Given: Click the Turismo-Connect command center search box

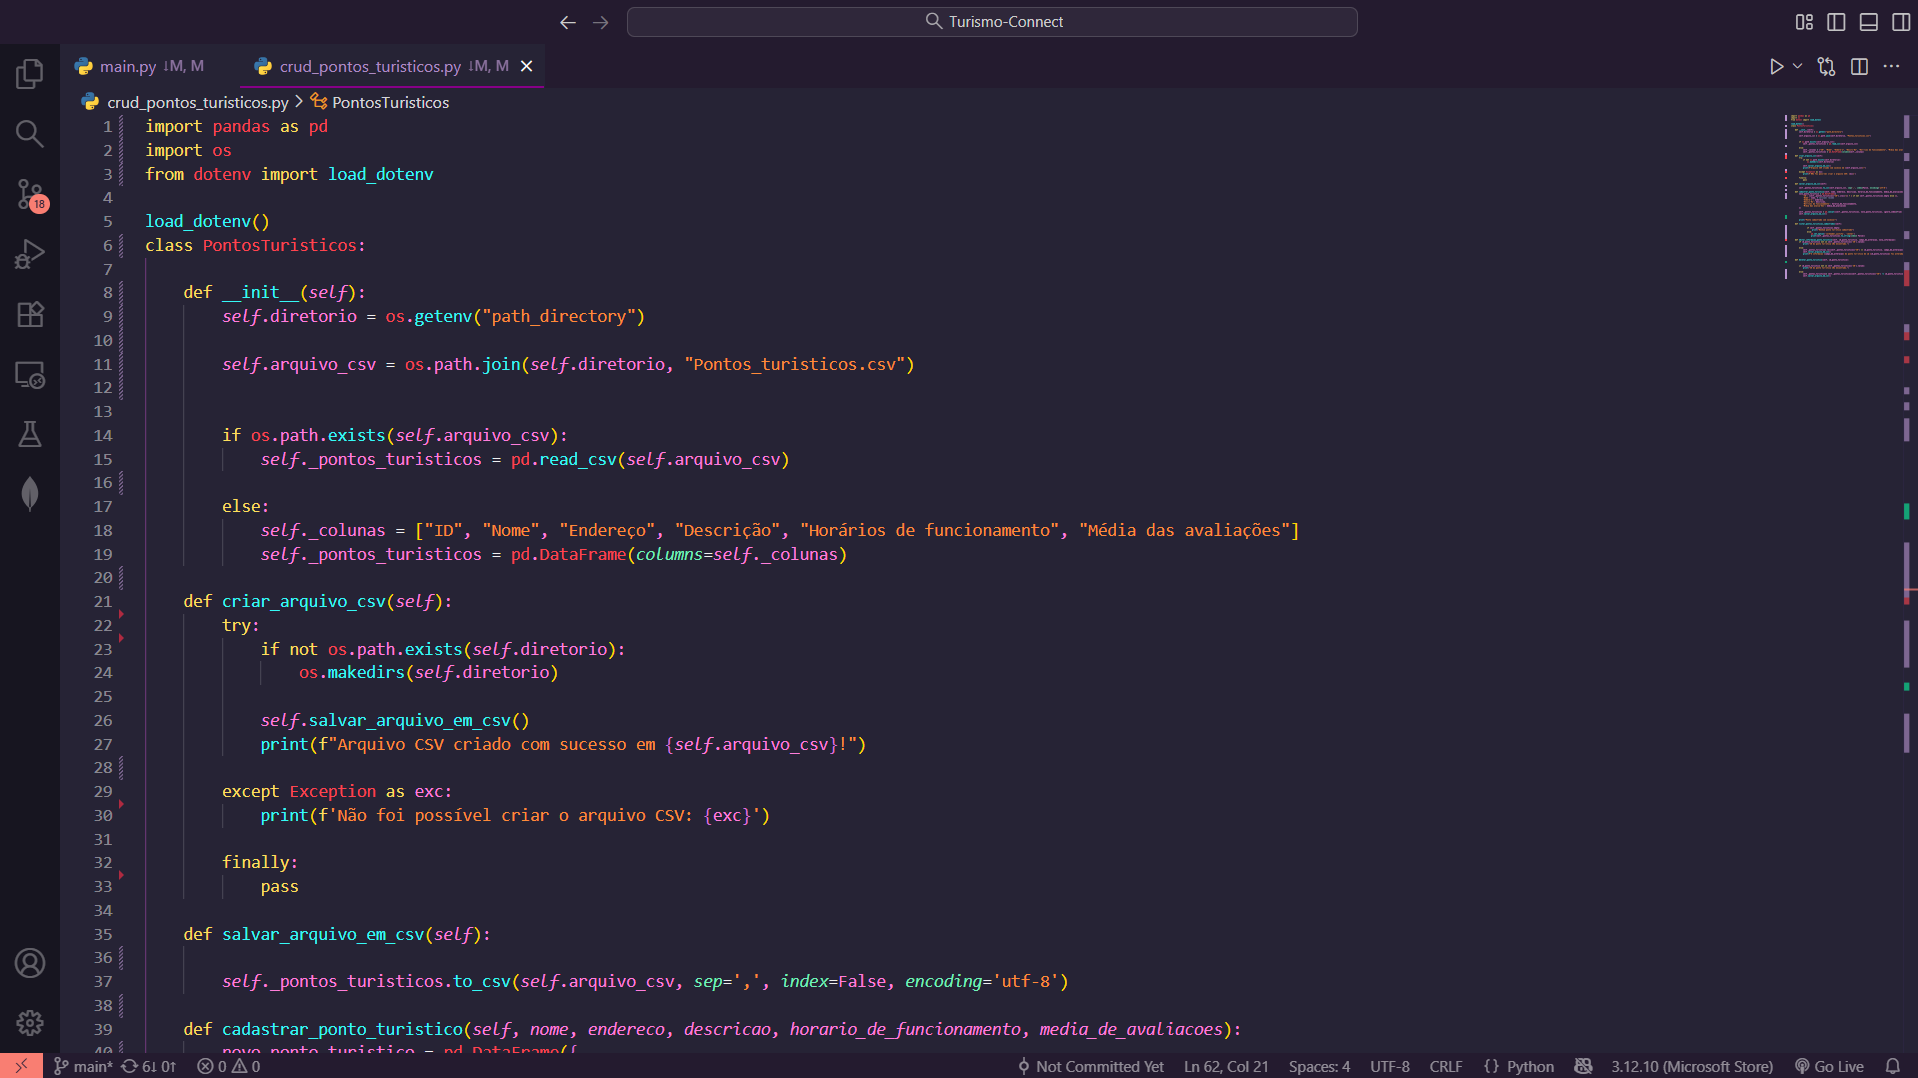Looking at the screenshot, I should pos(992,22).
